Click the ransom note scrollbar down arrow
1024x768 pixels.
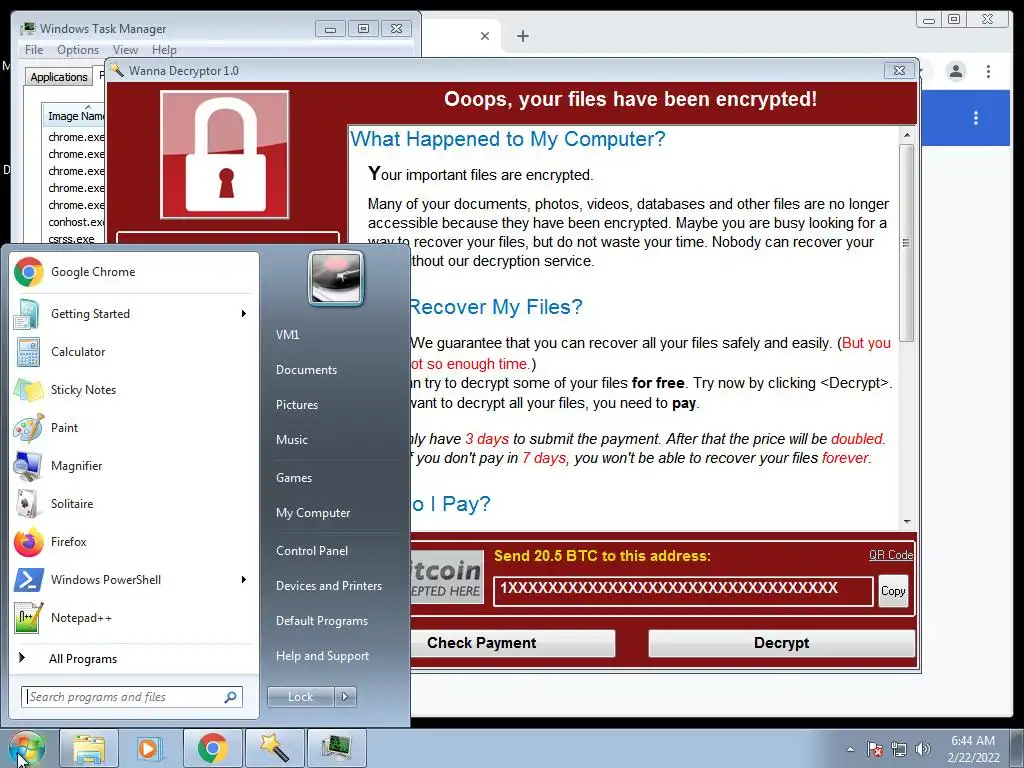coord(906,521)
